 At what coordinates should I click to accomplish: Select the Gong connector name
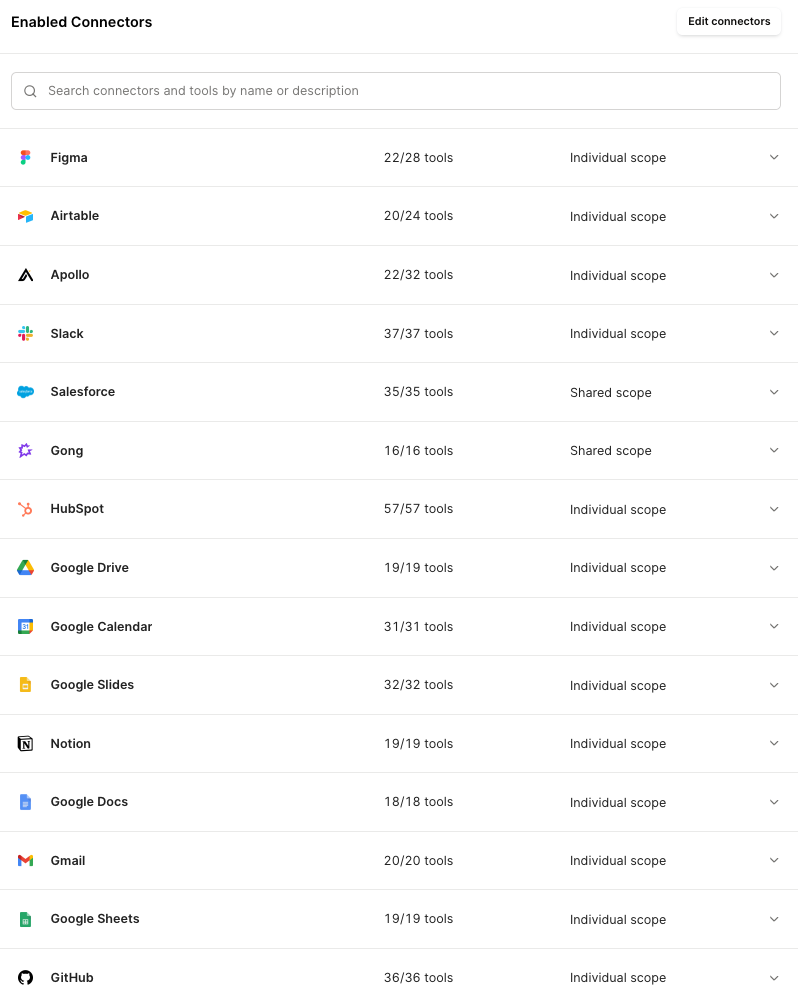[x=67, y=451]
